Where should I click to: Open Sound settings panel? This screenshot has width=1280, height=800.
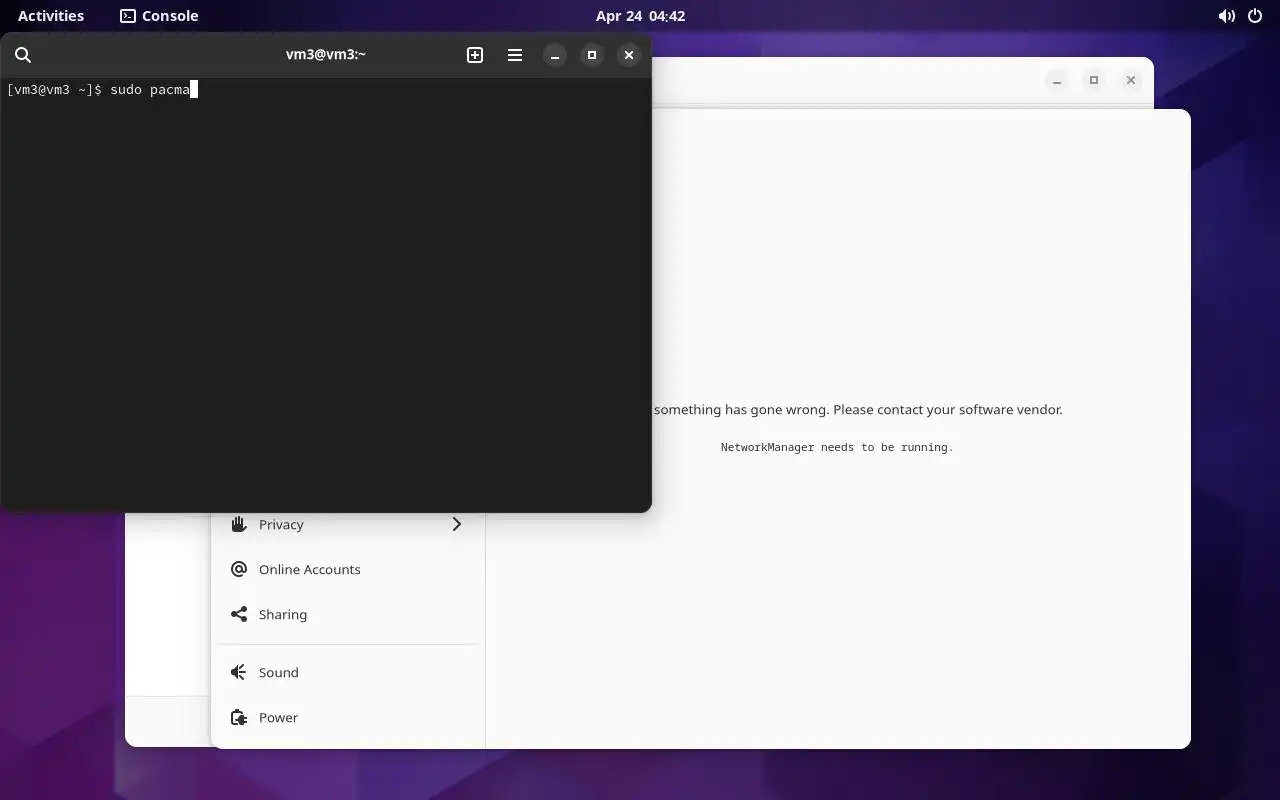pyautogui.click(x=348, y=672)
